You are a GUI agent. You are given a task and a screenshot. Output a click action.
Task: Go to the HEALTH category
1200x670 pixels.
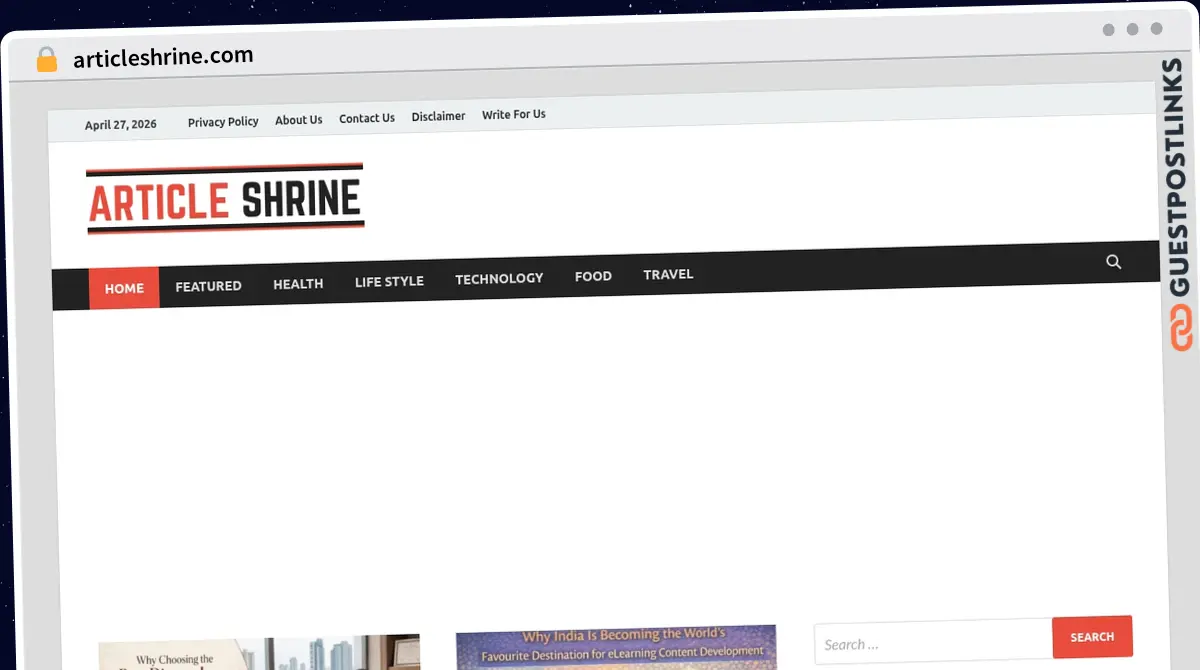pos(298,284)
